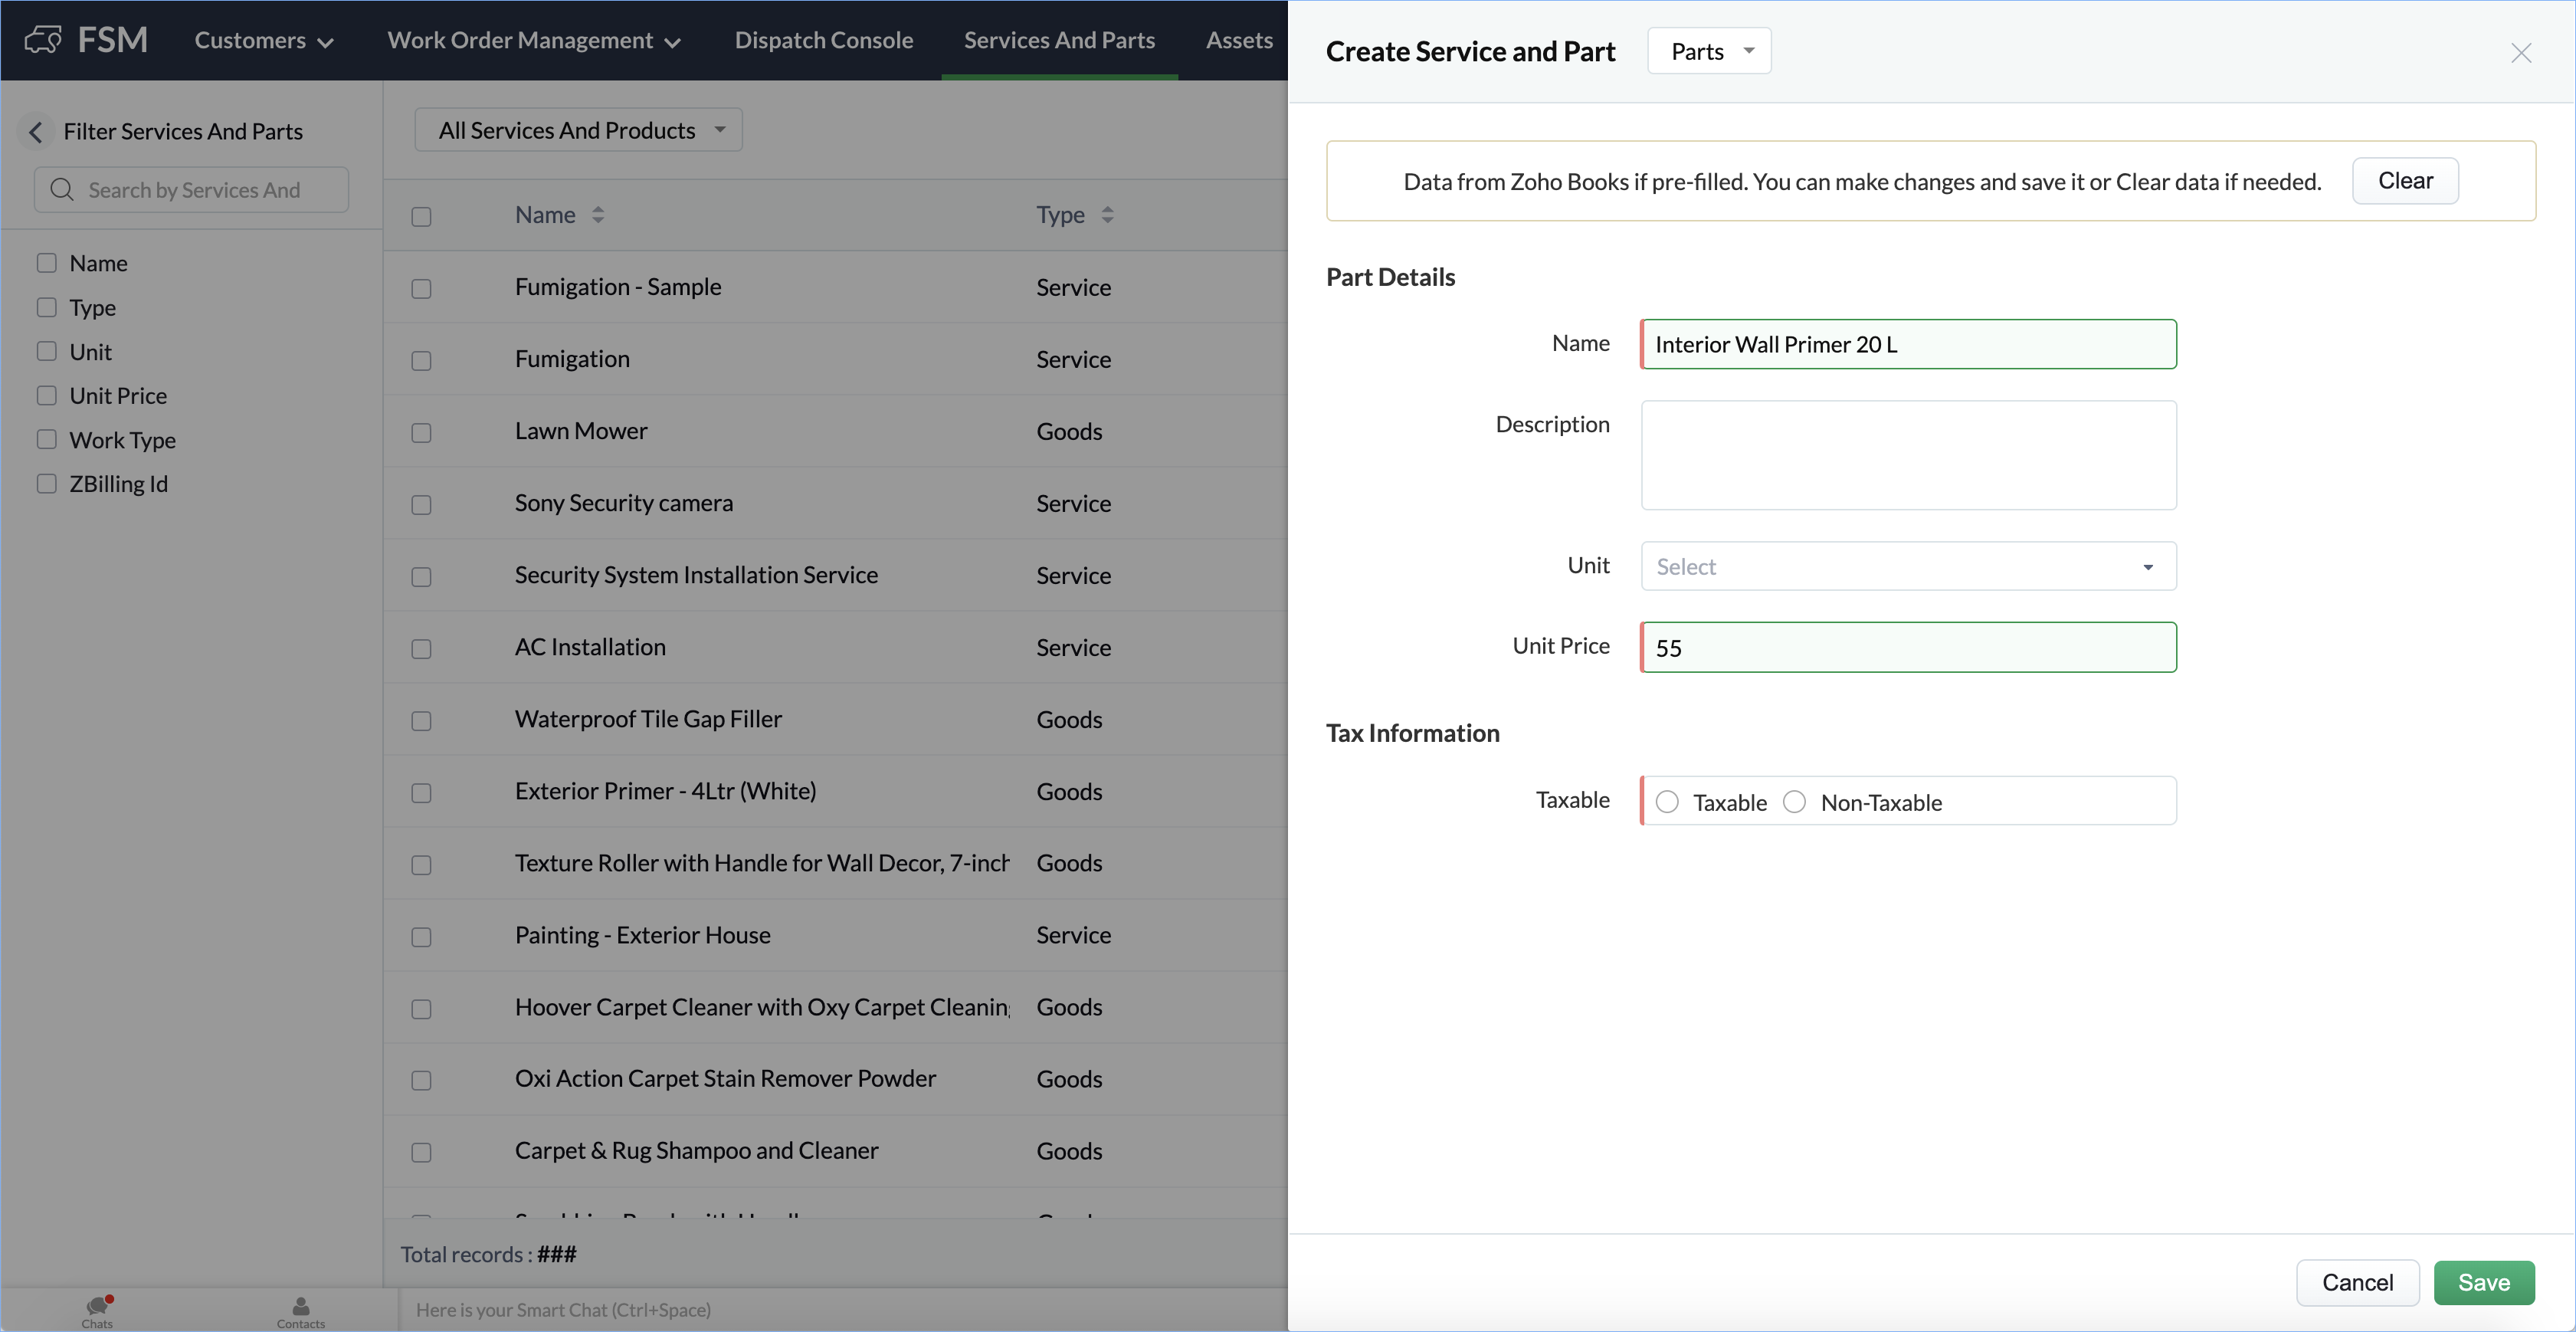Open the Unit Select dropdown
This screenshot has height=1332, width=2576.
click(1907, 567)
